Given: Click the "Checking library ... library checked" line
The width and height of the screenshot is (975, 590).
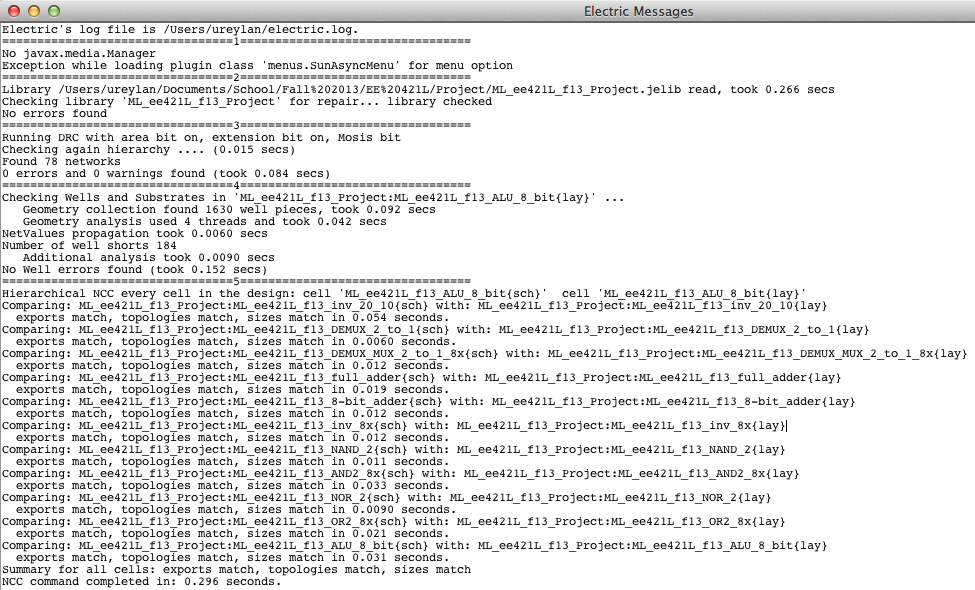Looking at the screenshot, I should (247, 101).
